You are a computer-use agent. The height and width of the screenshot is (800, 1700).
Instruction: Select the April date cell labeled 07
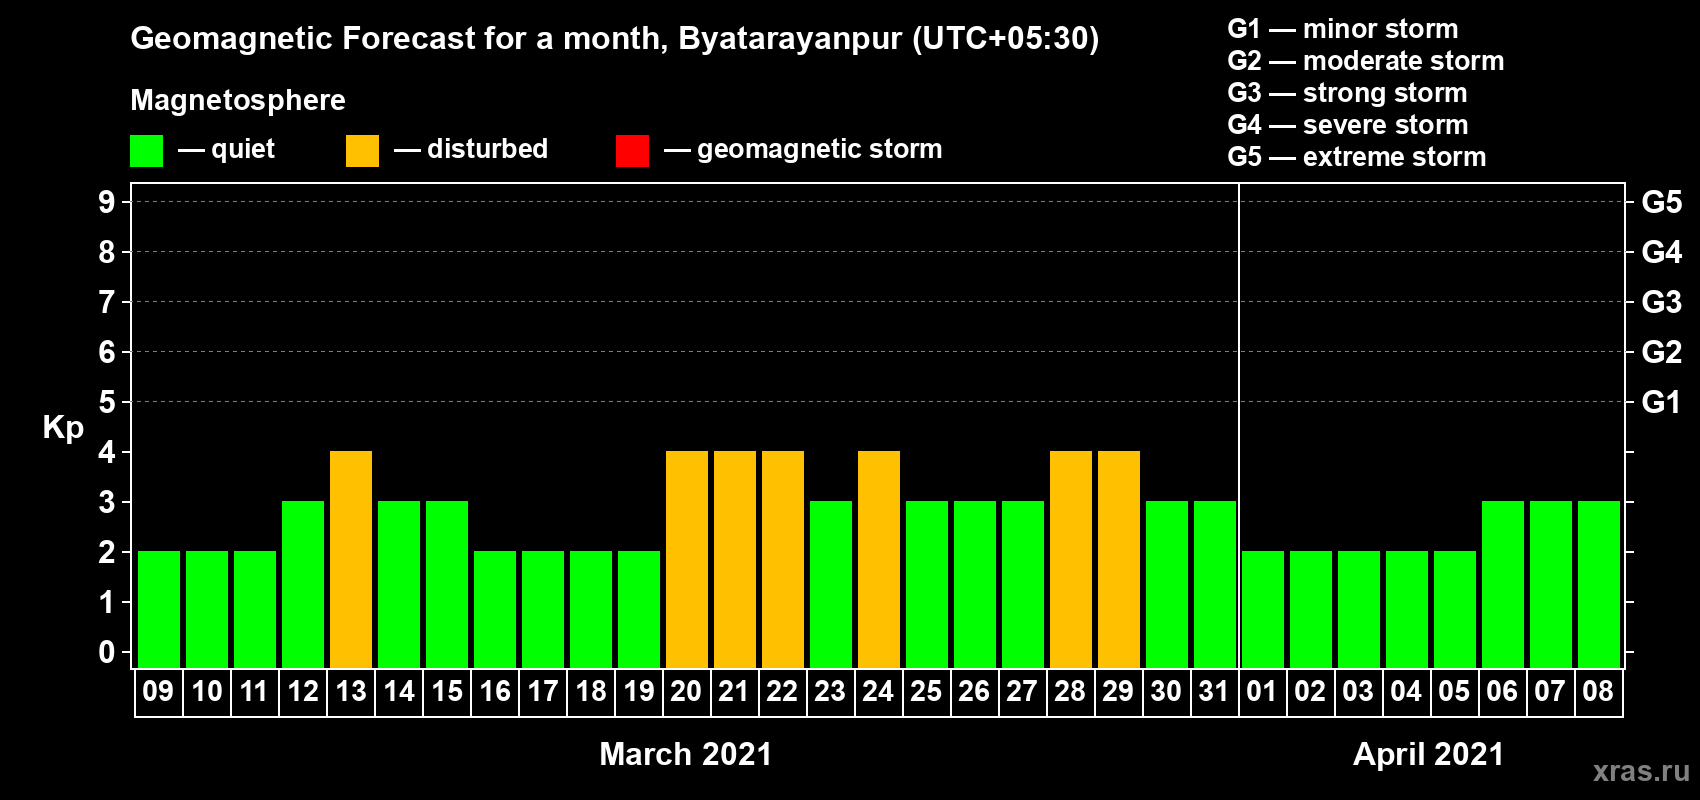1551,692
